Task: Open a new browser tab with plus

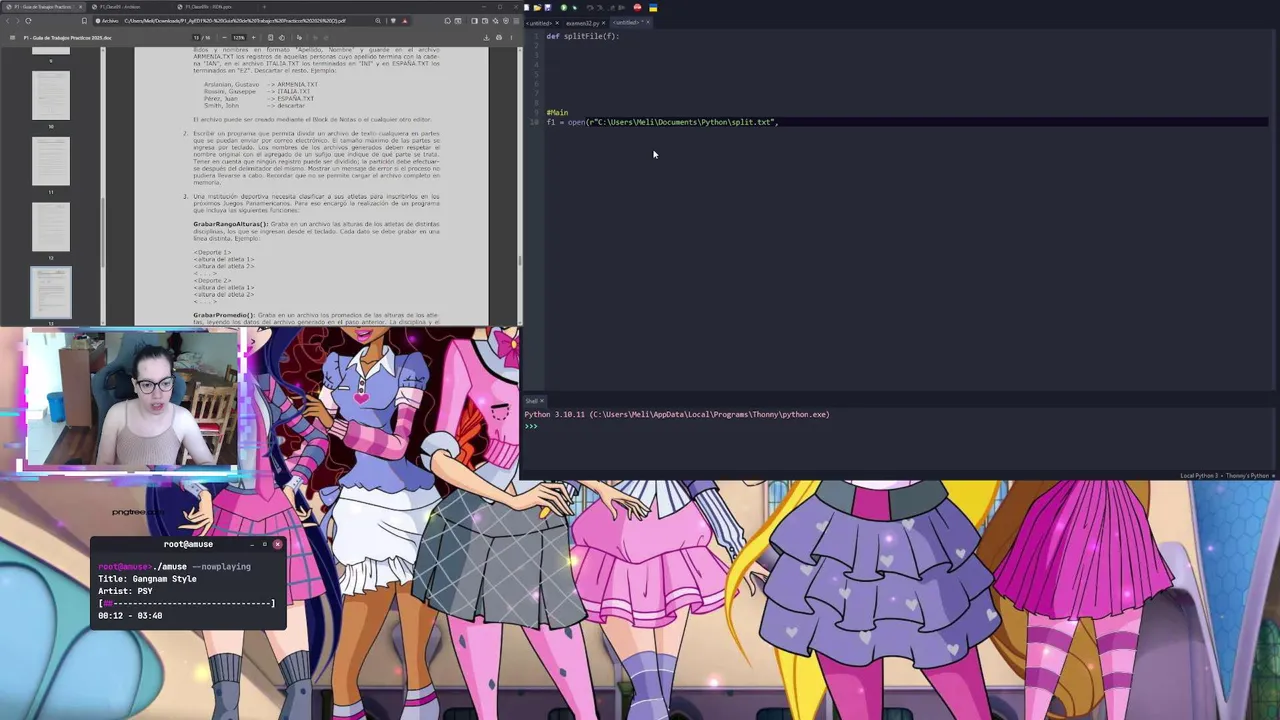Action: point(264,7)
